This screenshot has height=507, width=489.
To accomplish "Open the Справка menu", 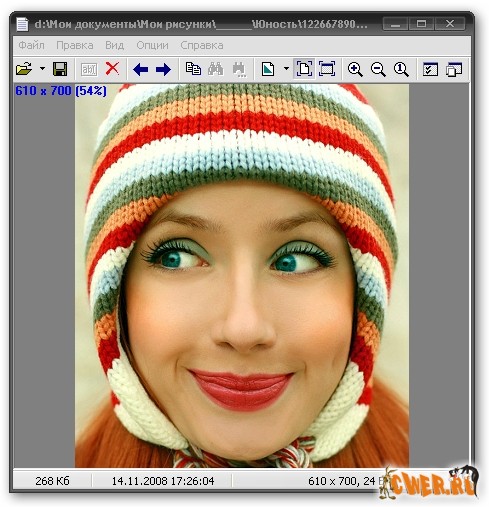I will click(202, 45).
